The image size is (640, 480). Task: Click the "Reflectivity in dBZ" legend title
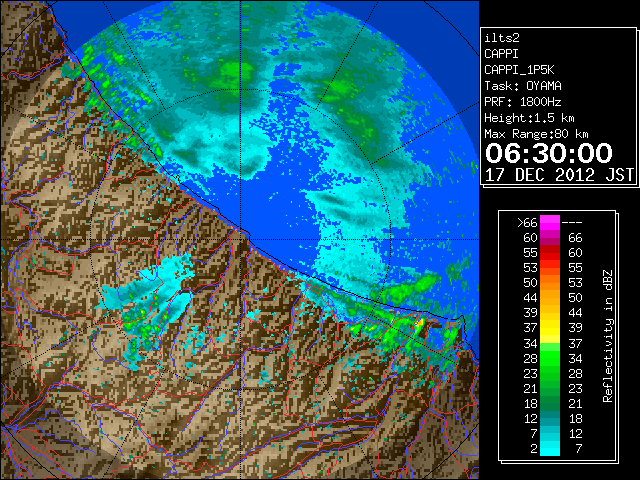(x=607, y=336)
